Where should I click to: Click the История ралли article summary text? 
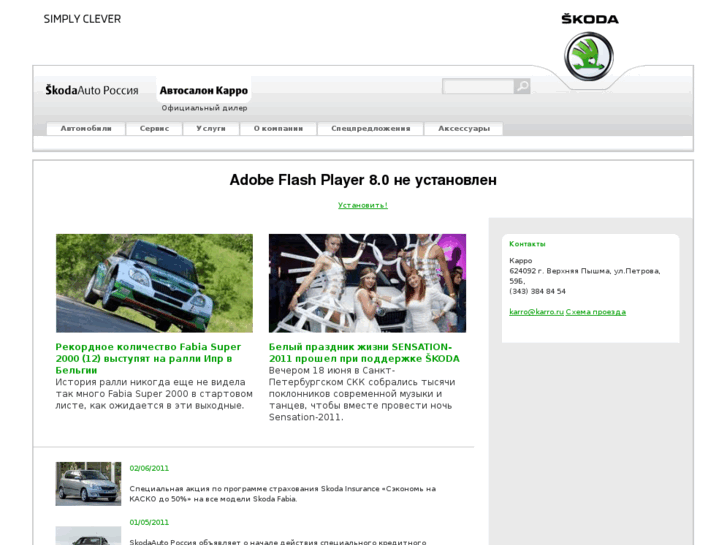(154, 394)
